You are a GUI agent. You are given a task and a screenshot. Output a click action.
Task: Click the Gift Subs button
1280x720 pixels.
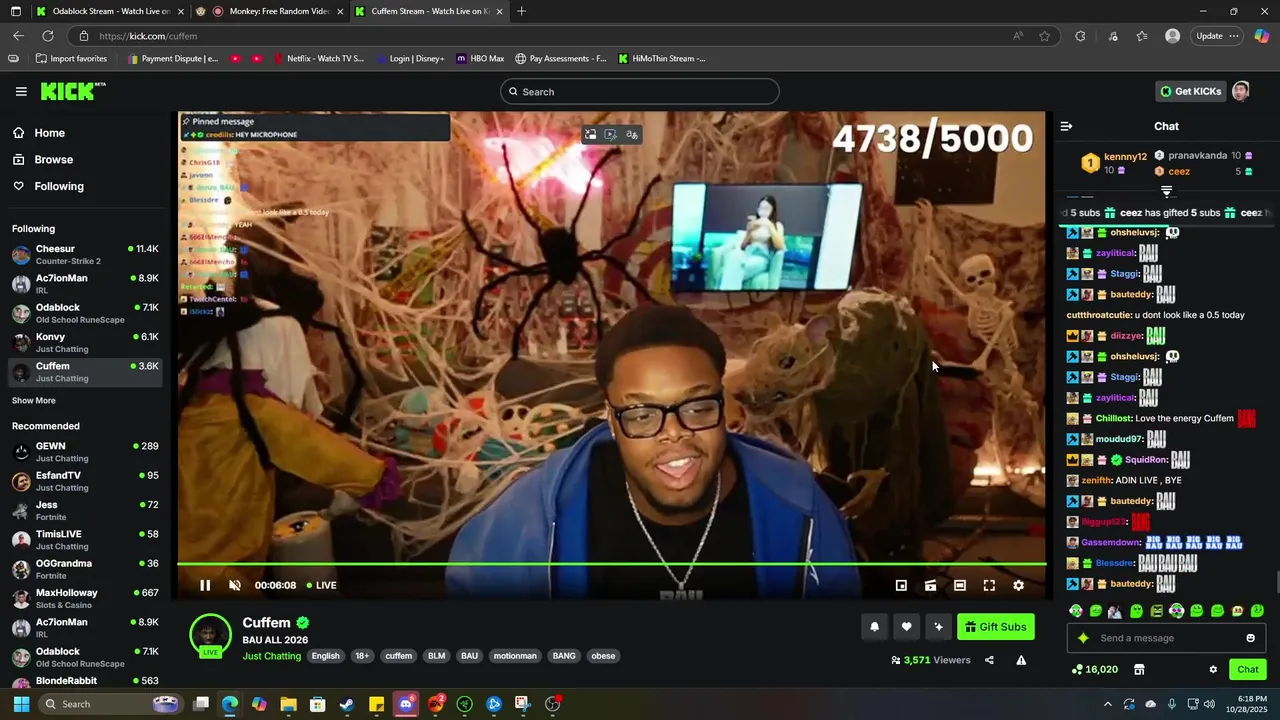[996, 627]
